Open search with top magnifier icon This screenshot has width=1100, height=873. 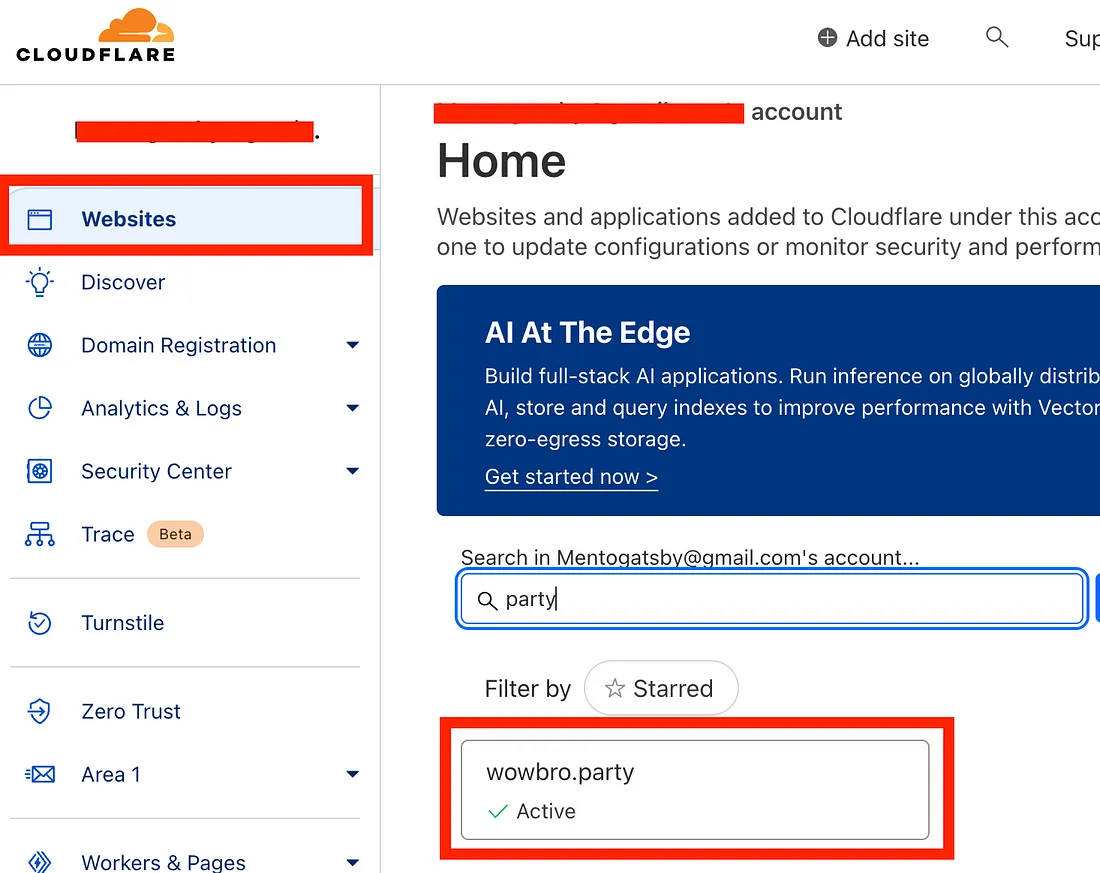pyautogui.click(x=996, y=36)
